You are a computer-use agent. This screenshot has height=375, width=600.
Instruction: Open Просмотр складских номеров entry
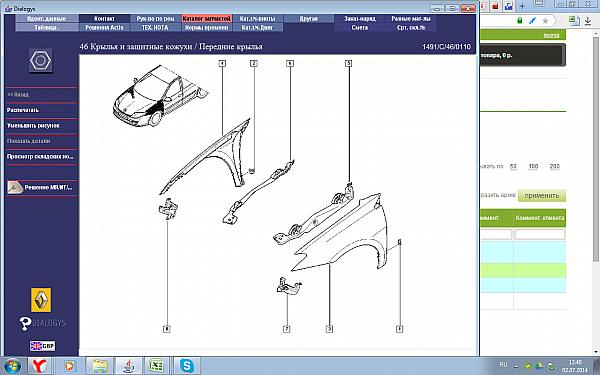(x=40, y=157)
